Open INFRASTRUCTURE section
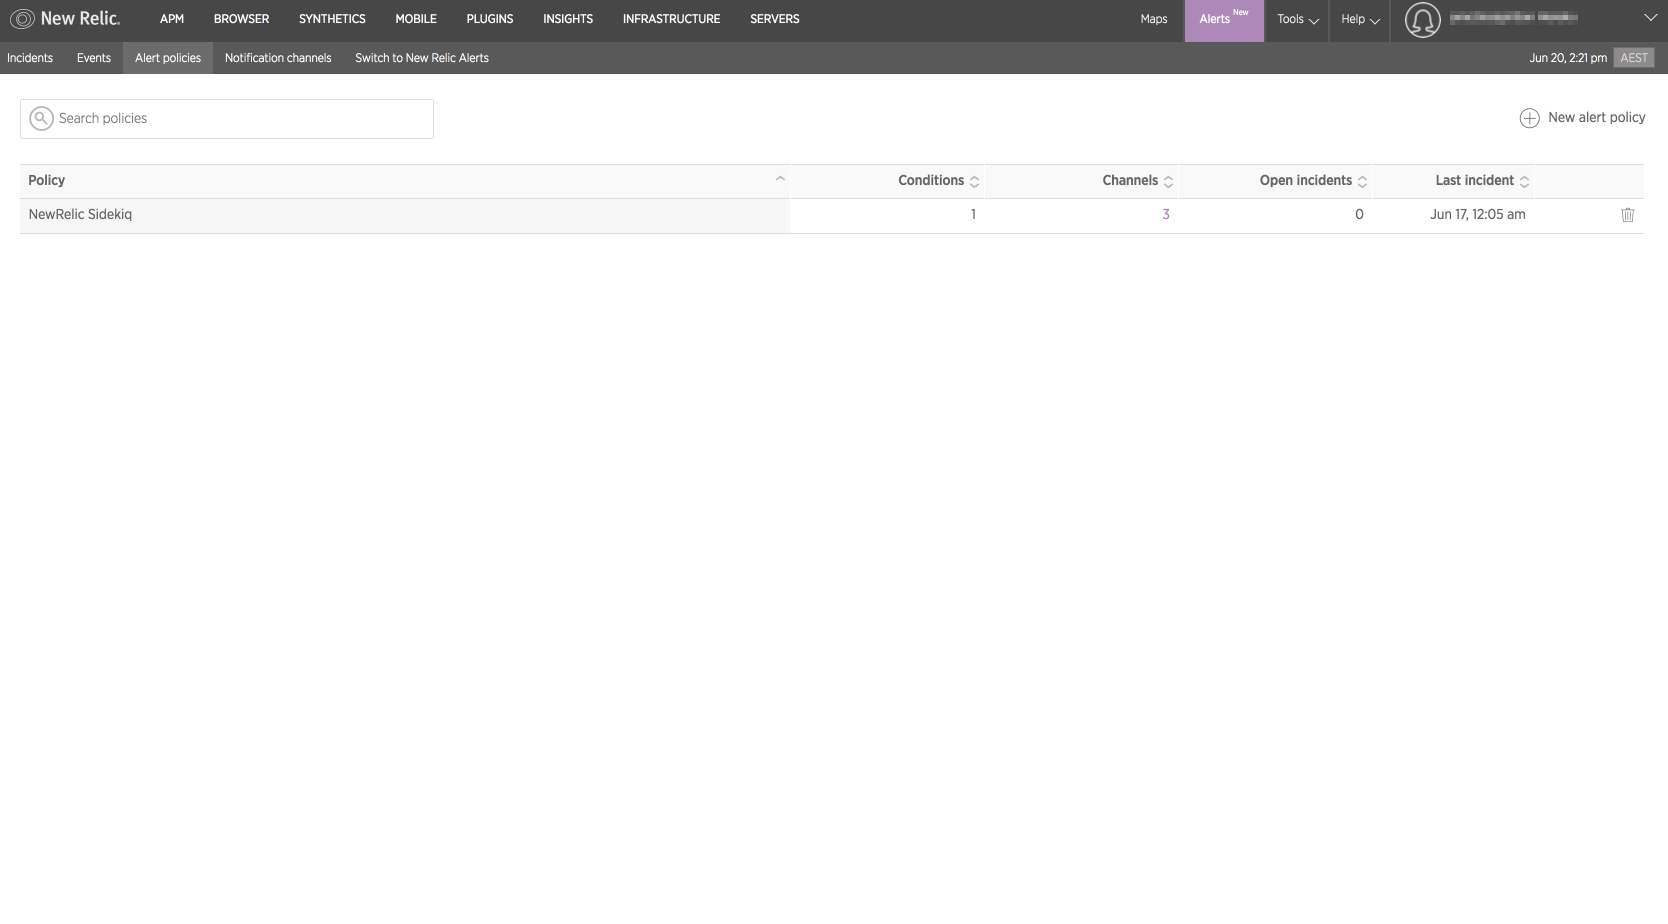This screenshot has width=1668, height=924. (x=671, y=19)
